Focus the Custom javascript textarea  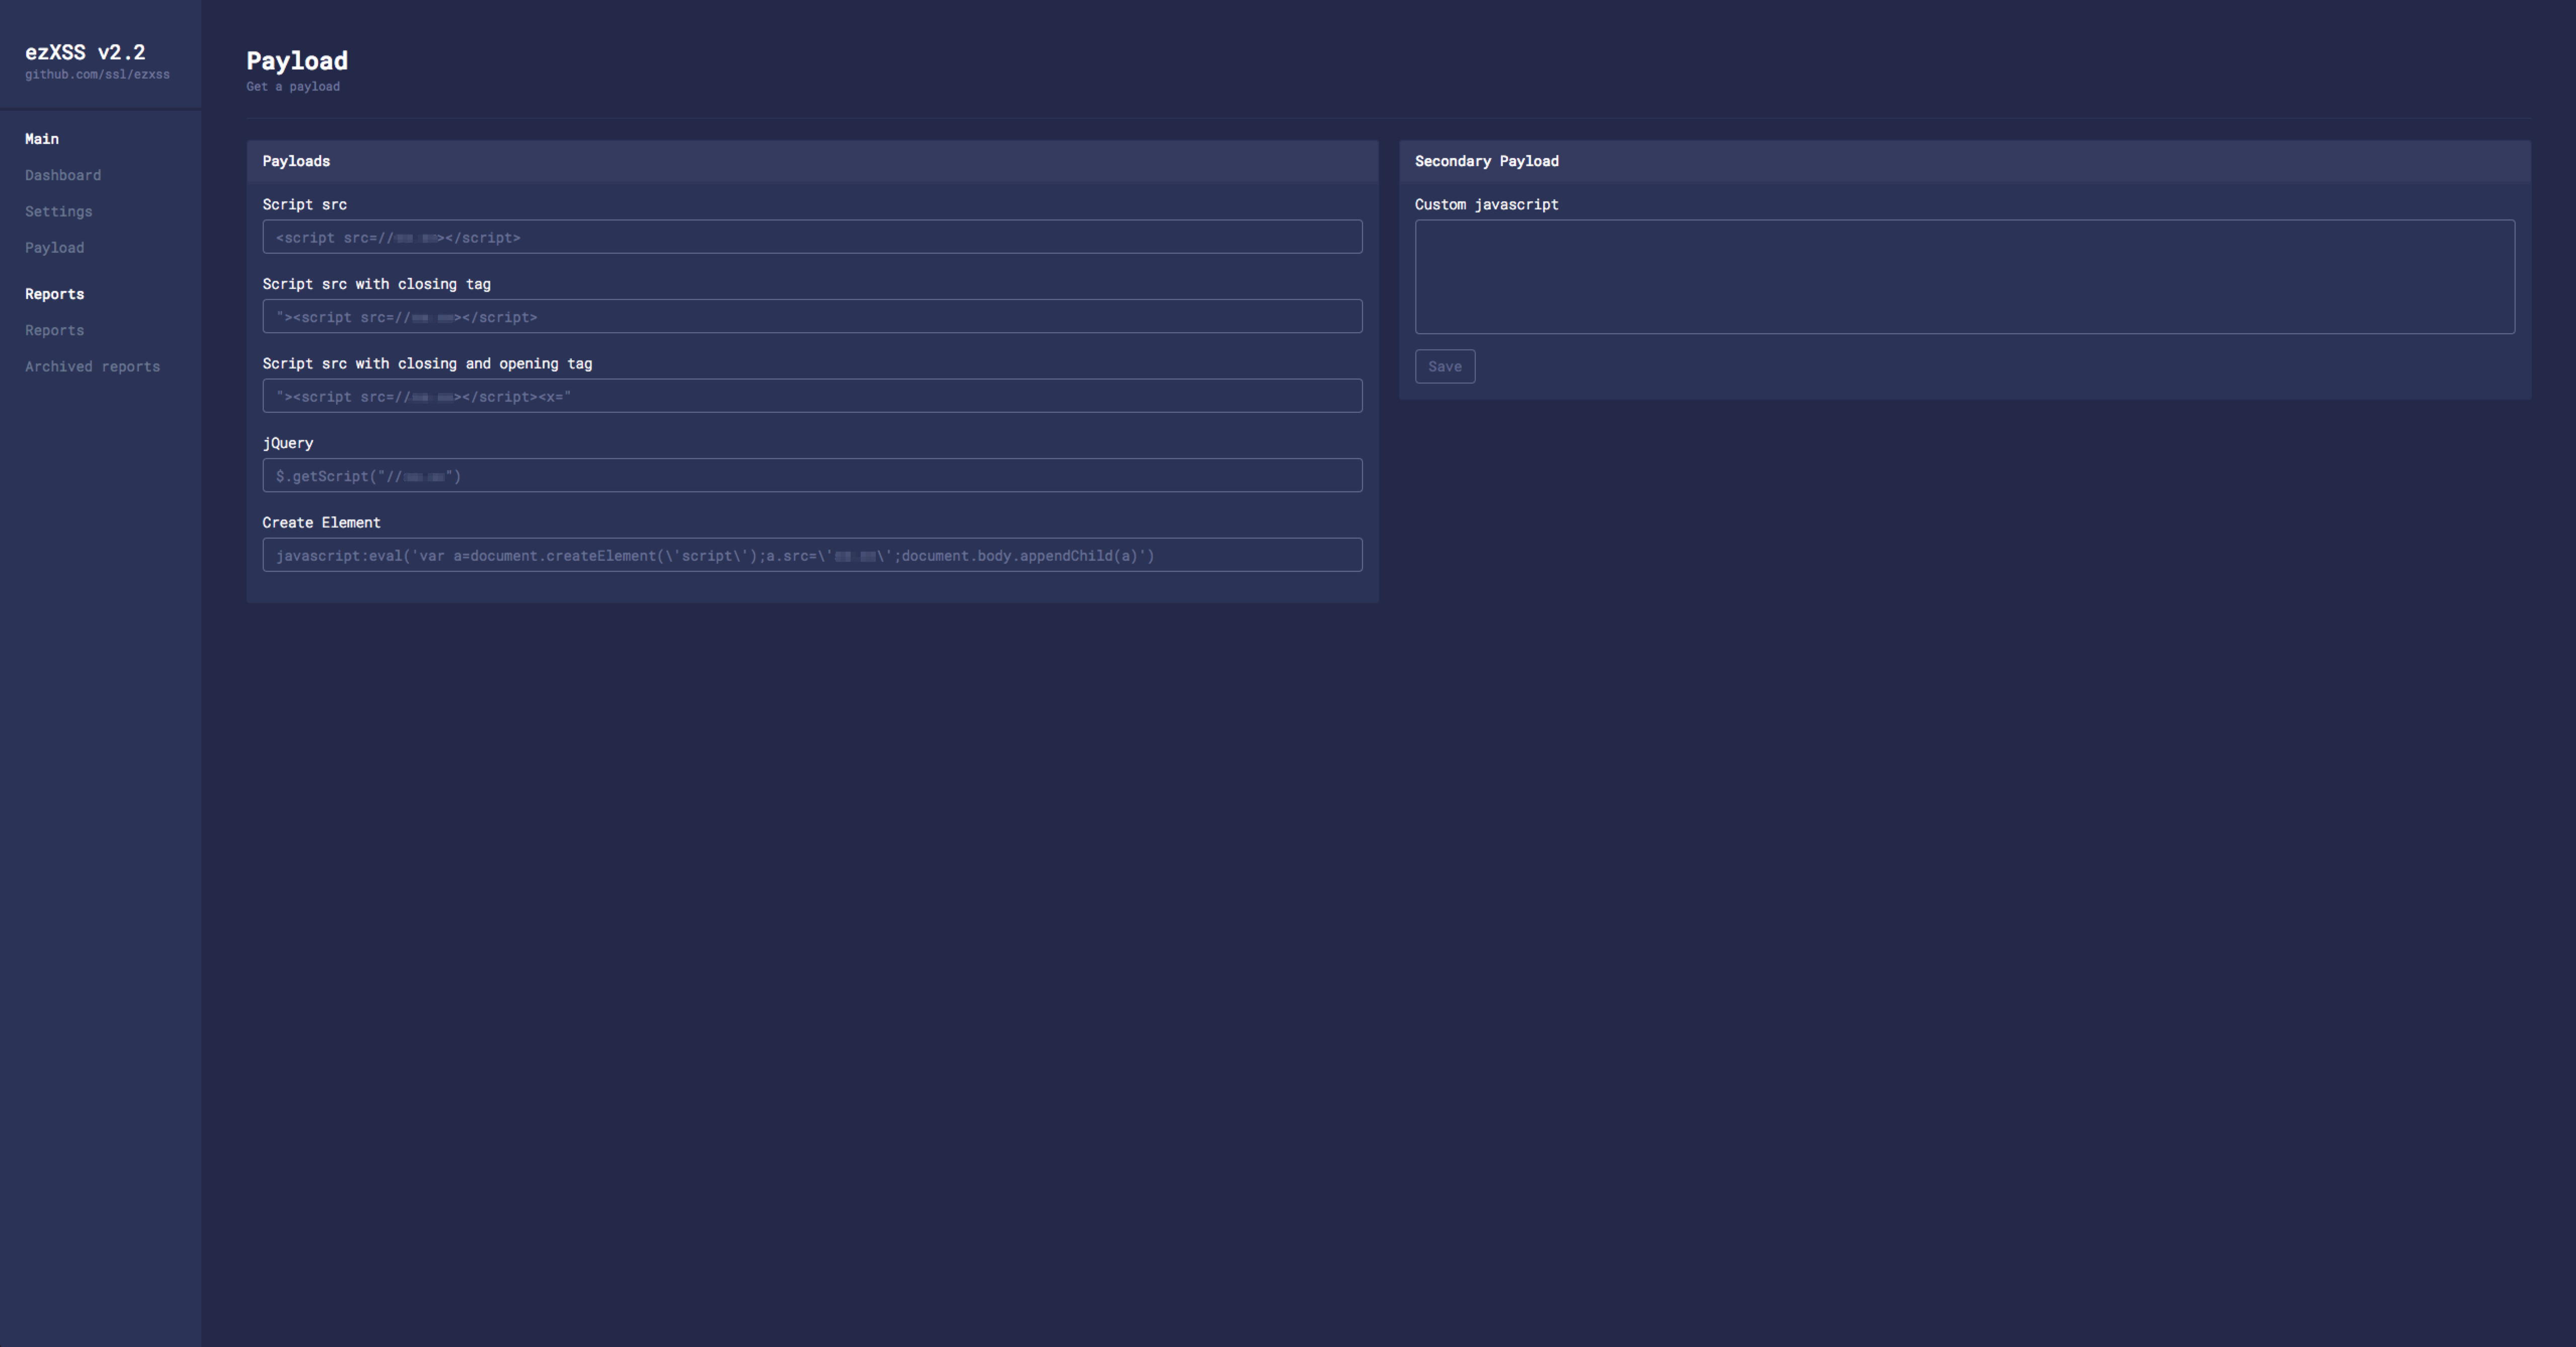point(1963,277)
